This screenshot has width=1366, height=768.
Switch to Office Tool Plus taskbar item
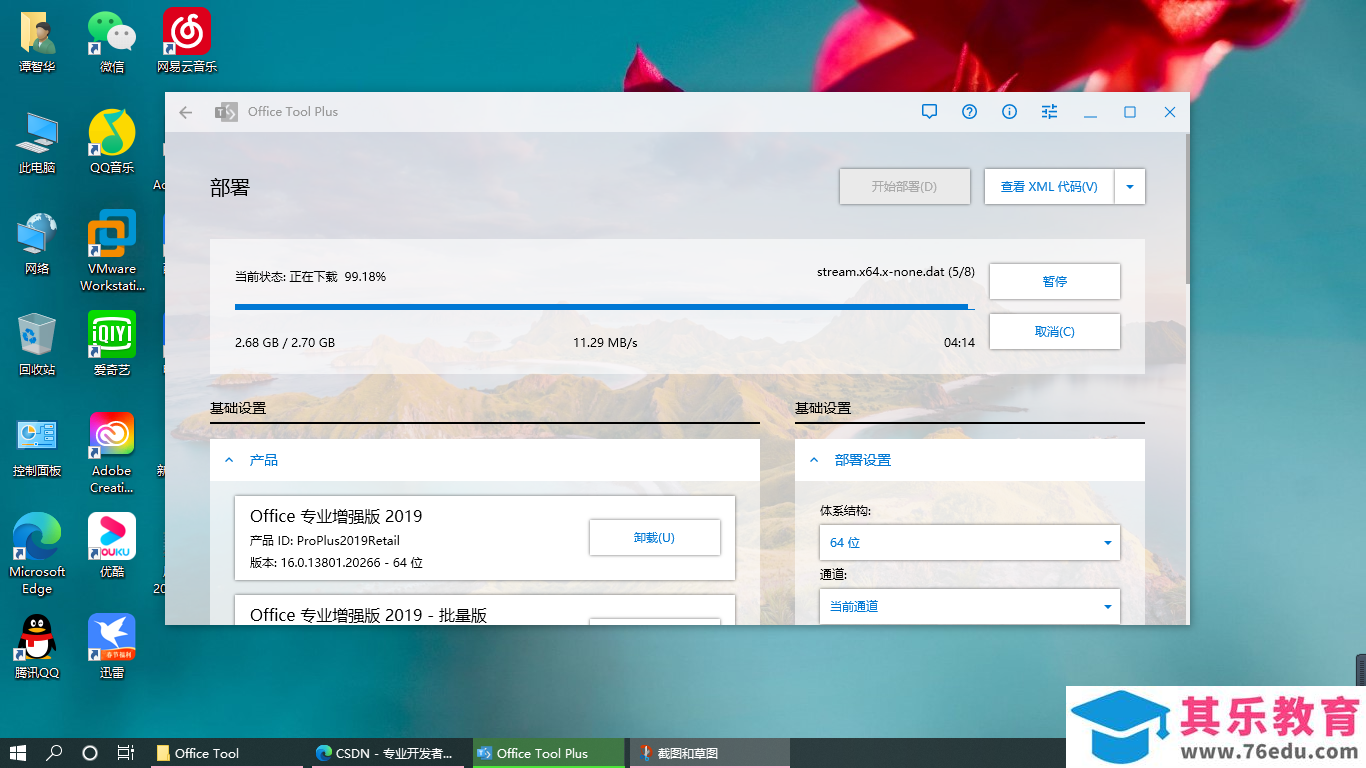[x=547, y=753]
